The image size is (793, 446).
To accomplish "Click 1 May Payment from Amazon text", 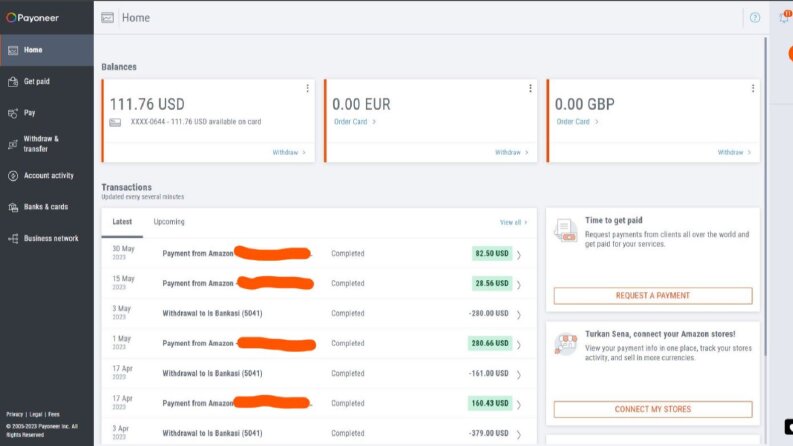I will click(x=198, y=343).
